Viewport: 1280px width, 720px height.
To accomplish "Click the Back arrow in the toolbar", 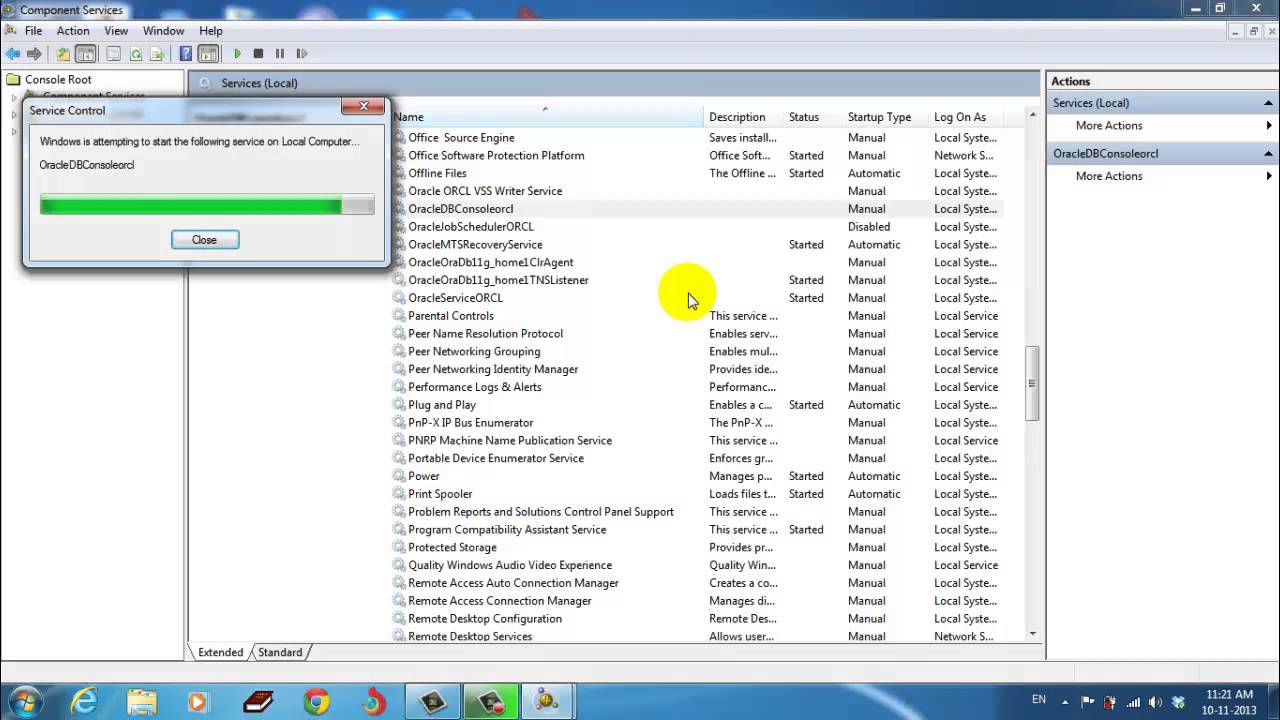I will click(x=12, y=54).
